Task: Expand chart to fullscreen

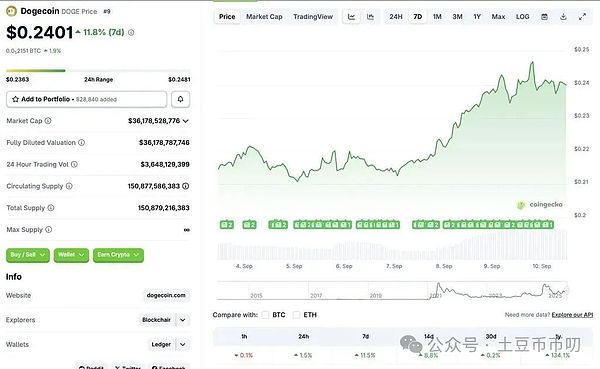Action: point(582,17)
